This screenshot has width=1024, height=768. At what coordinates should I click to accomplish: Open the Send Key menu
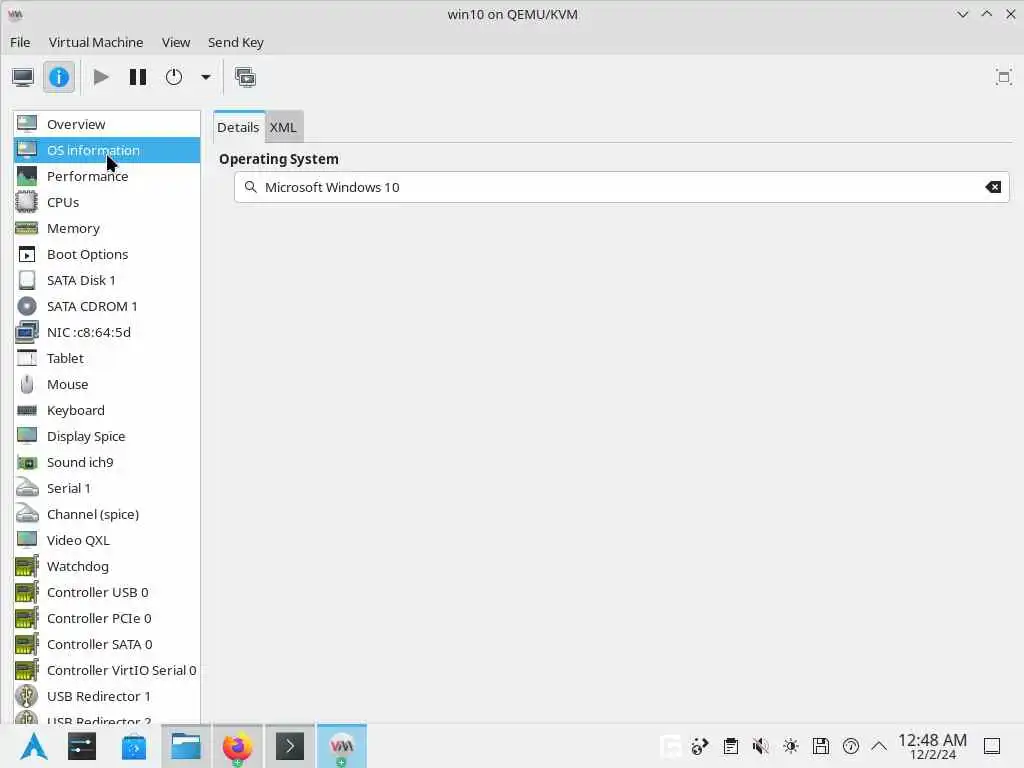point(236,42)
